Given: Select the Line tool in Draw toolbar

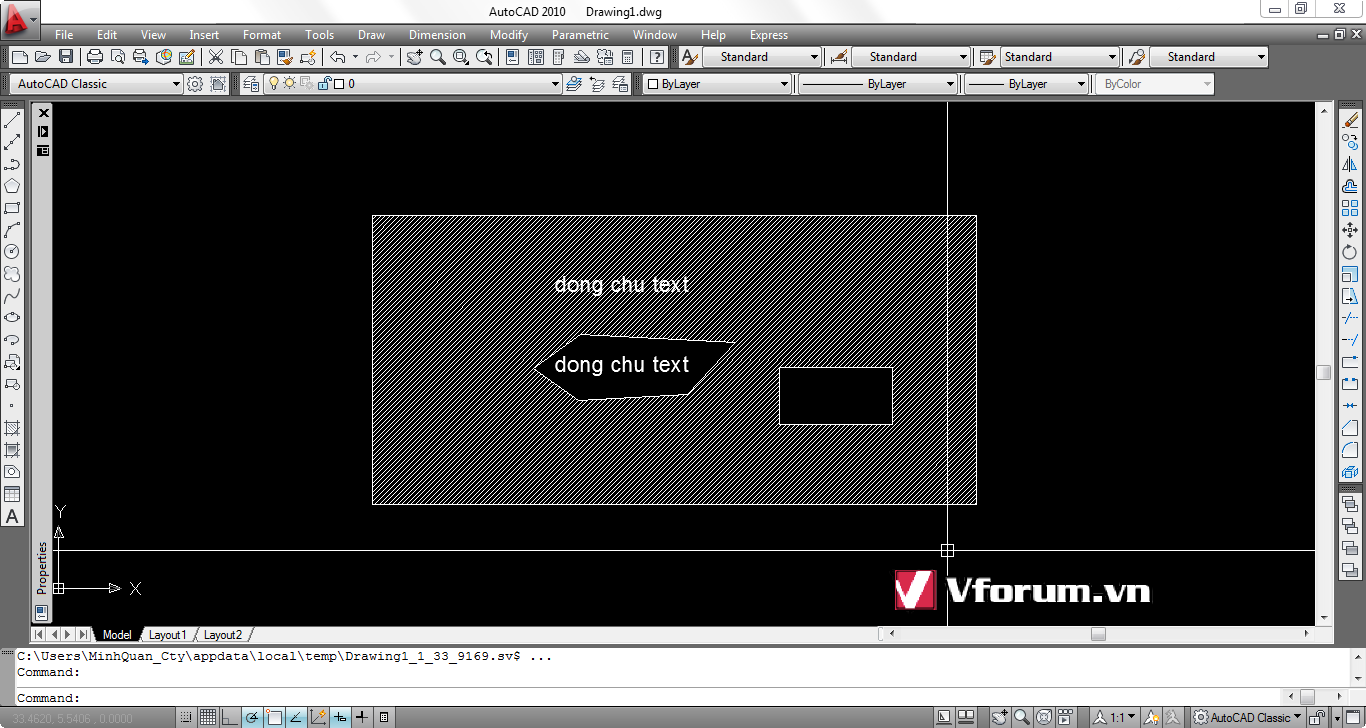Looking at the screenshot, I should (x=12, y=121).
